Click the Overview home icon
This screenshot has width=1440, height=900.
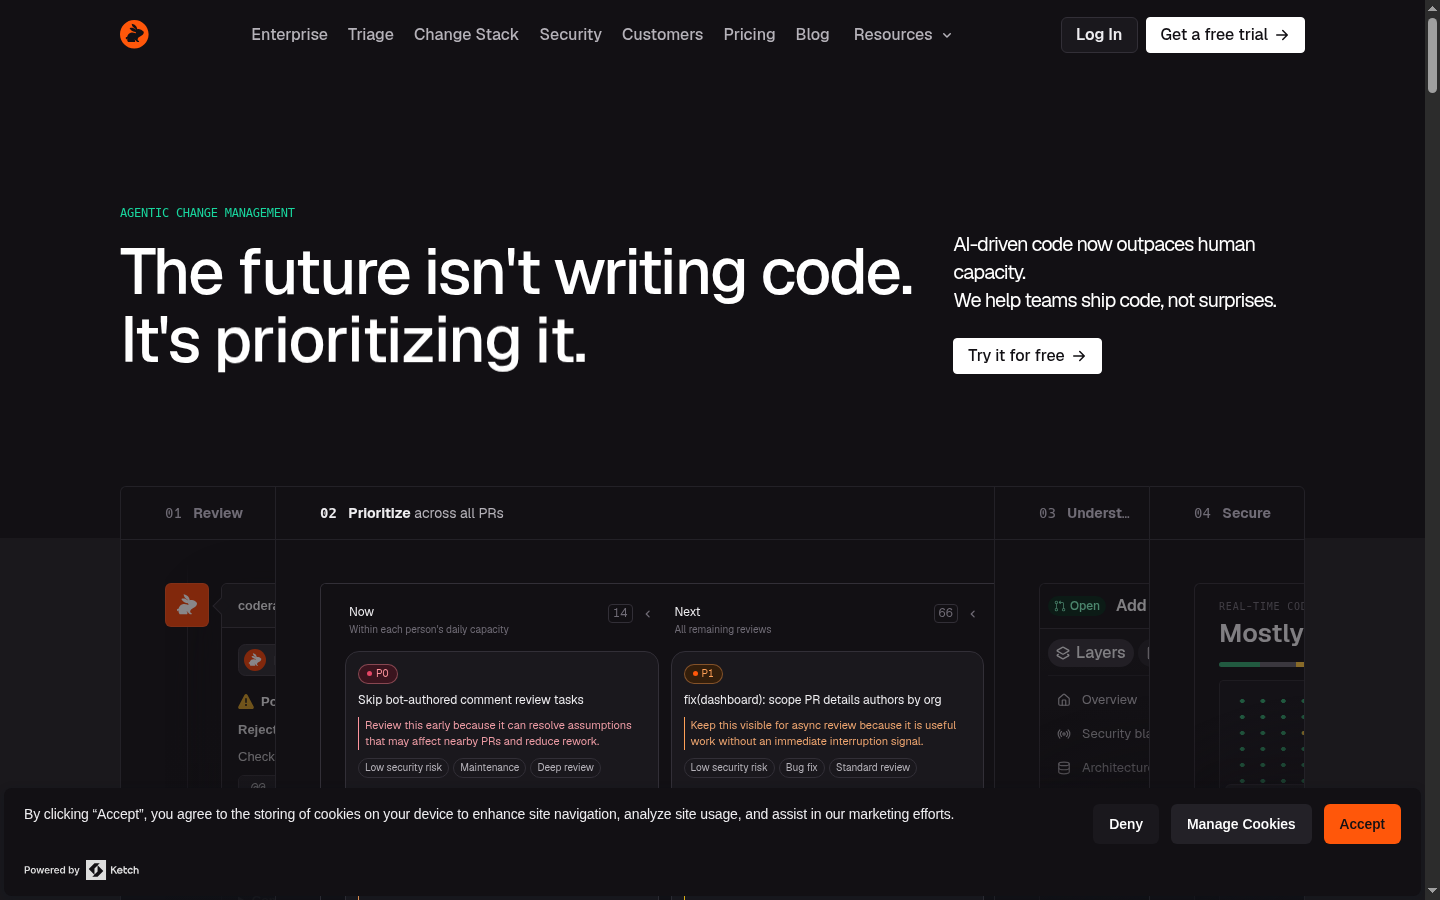(x=1064, y=700)
